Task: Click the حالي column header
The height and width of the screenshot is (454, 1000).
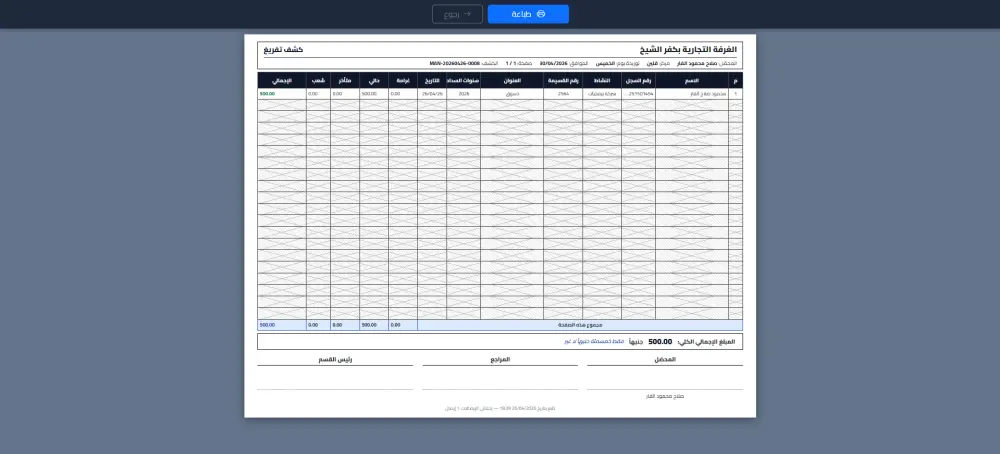Action: coord(374,80)
